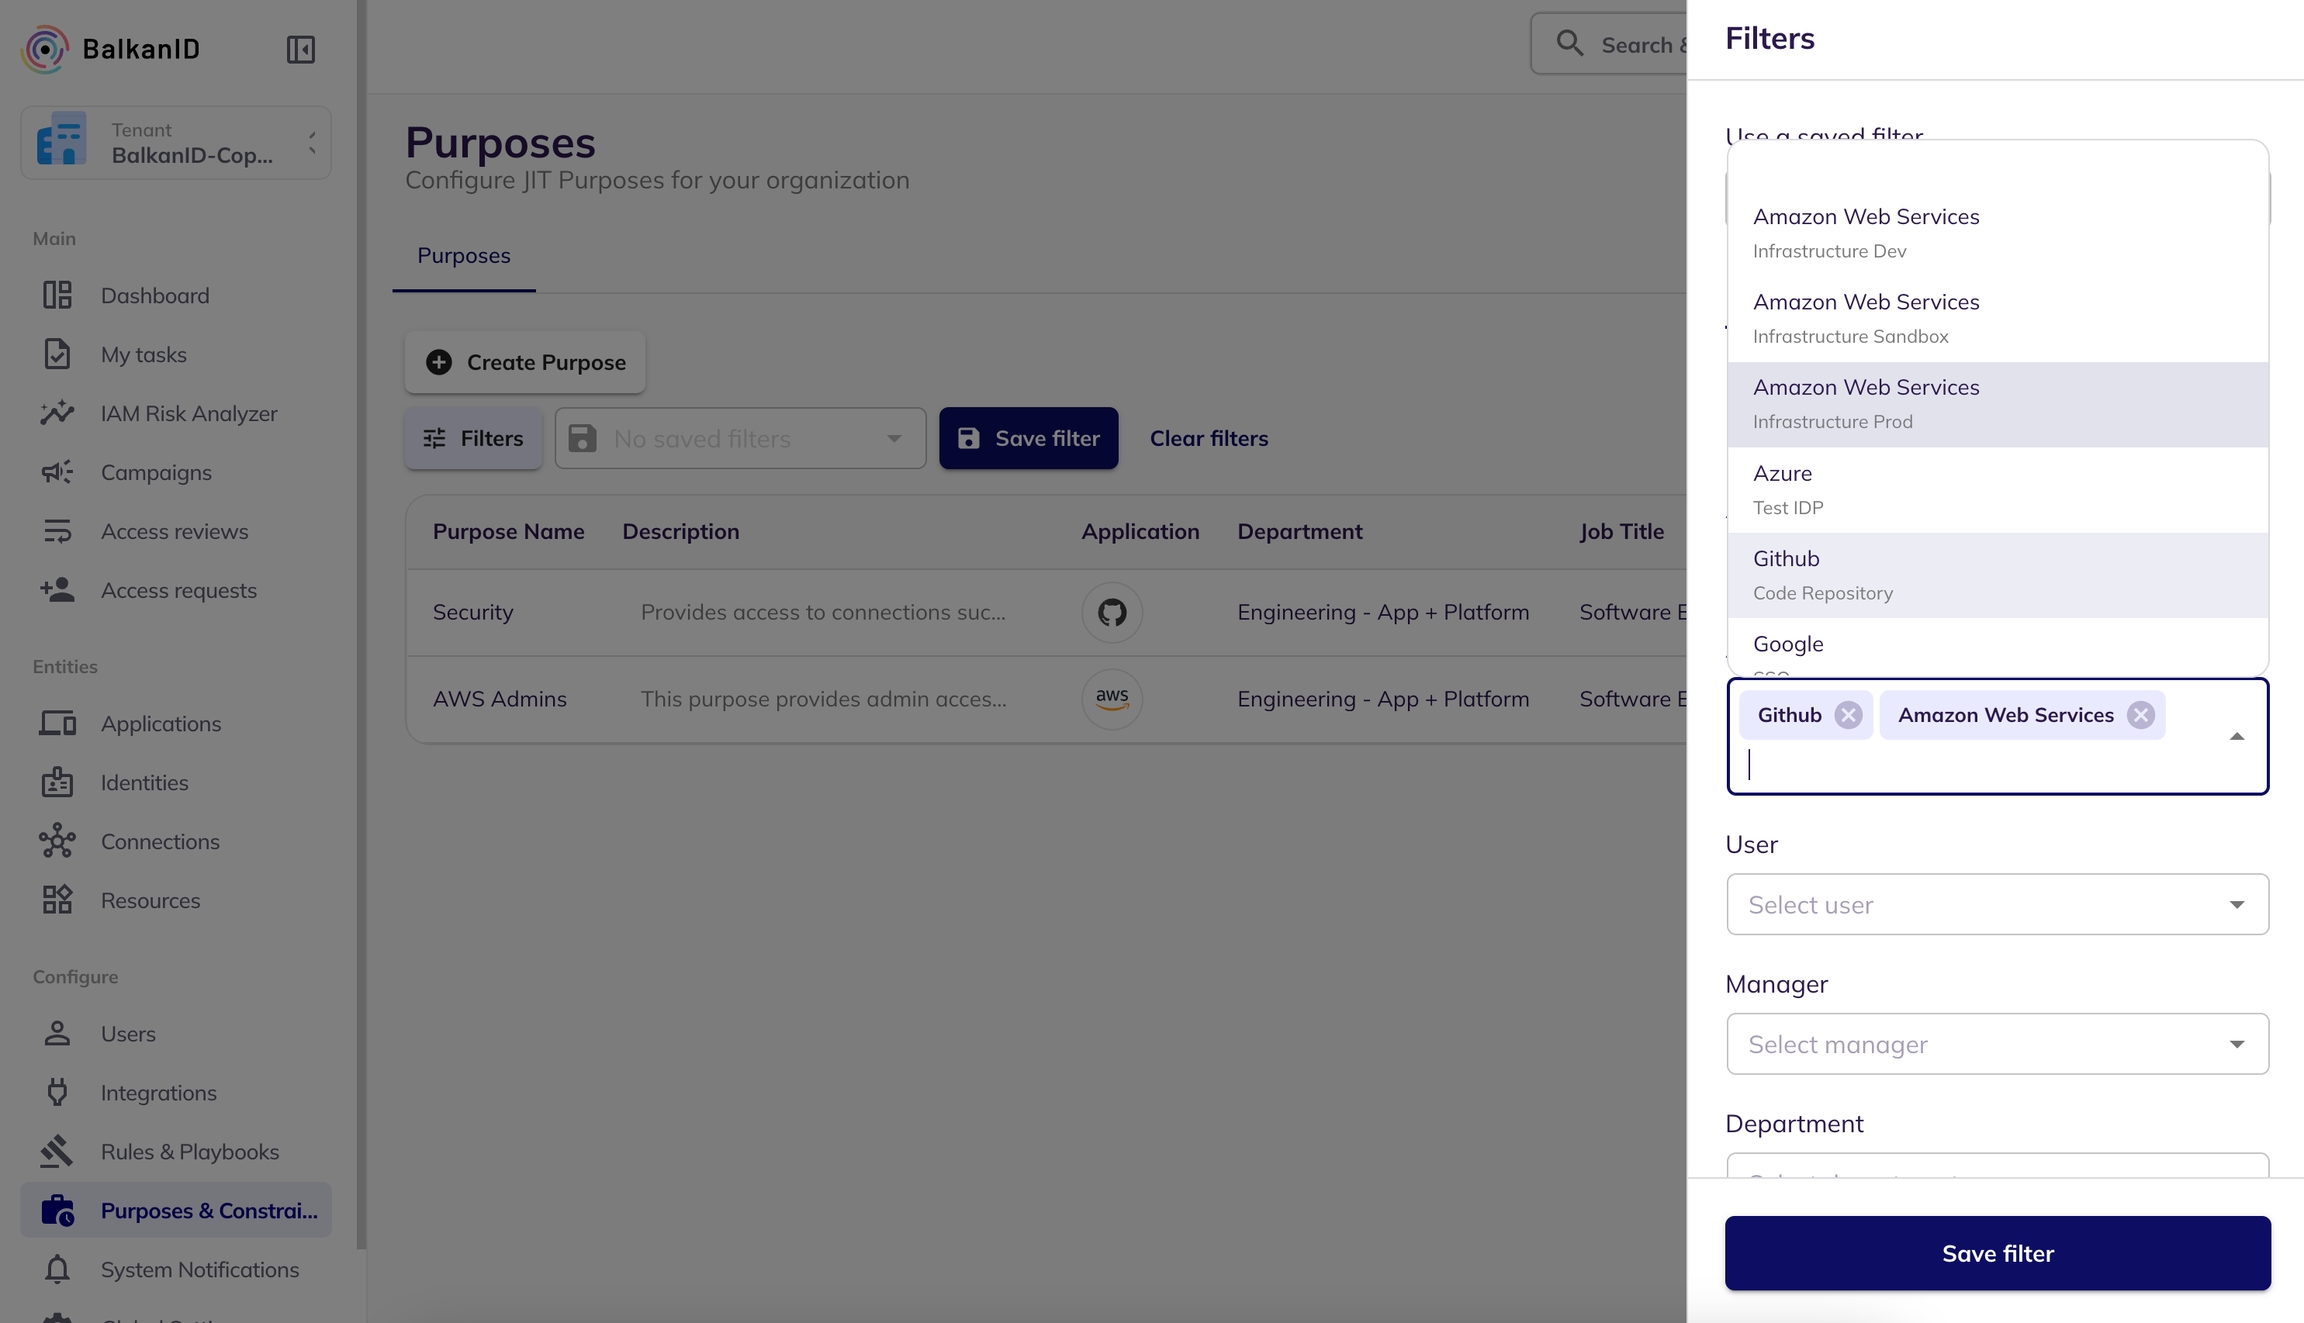Open Connections in sidebar
2304x1323 pixels.
(160, 841)
